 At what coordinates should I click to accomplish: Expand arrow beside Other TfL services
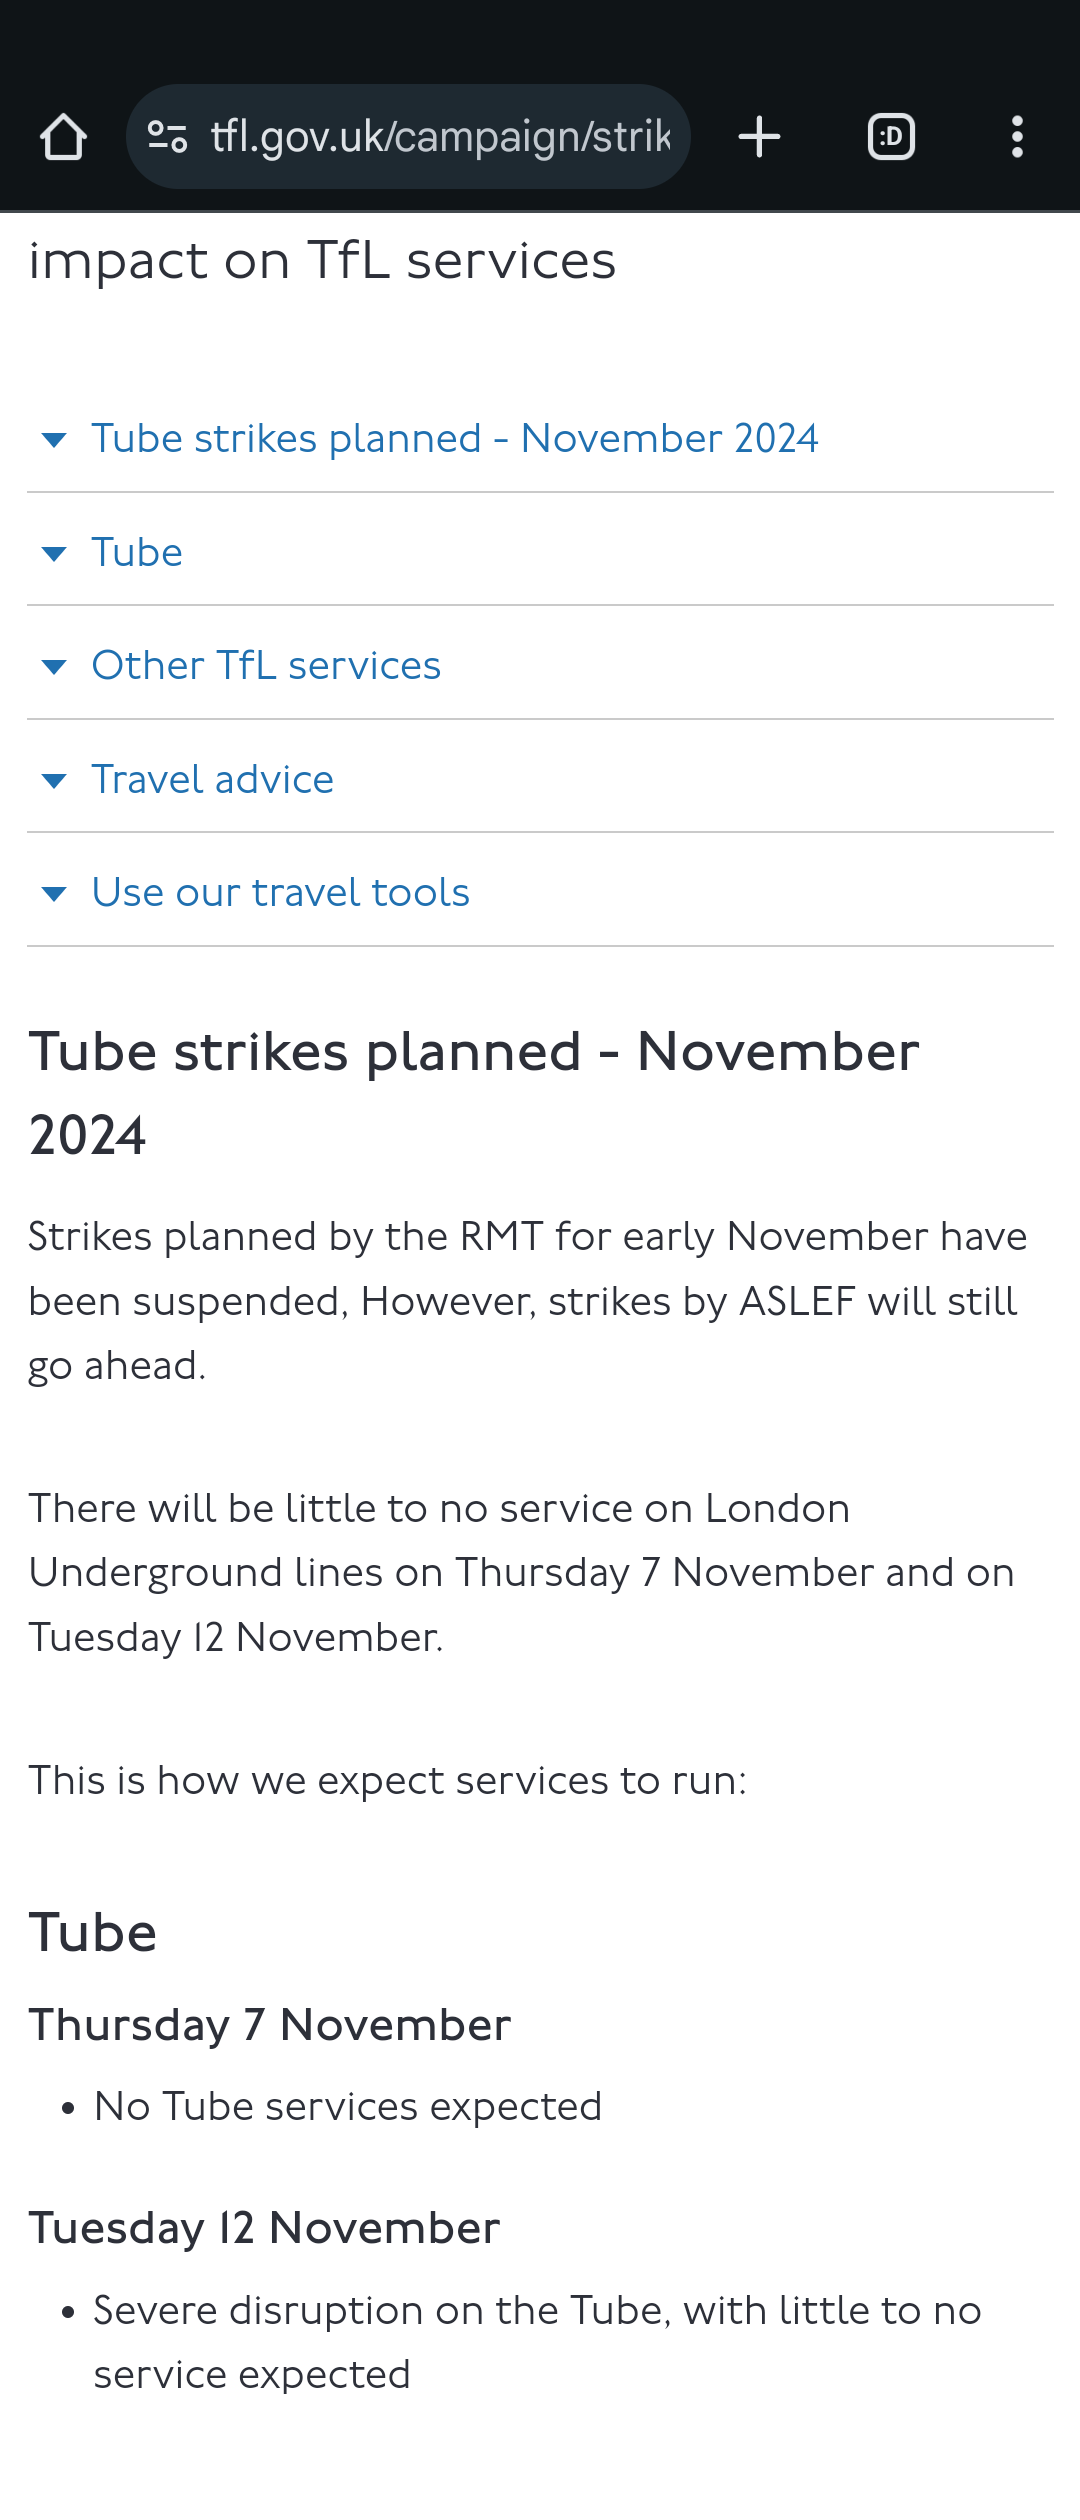[x=54, y=667]
